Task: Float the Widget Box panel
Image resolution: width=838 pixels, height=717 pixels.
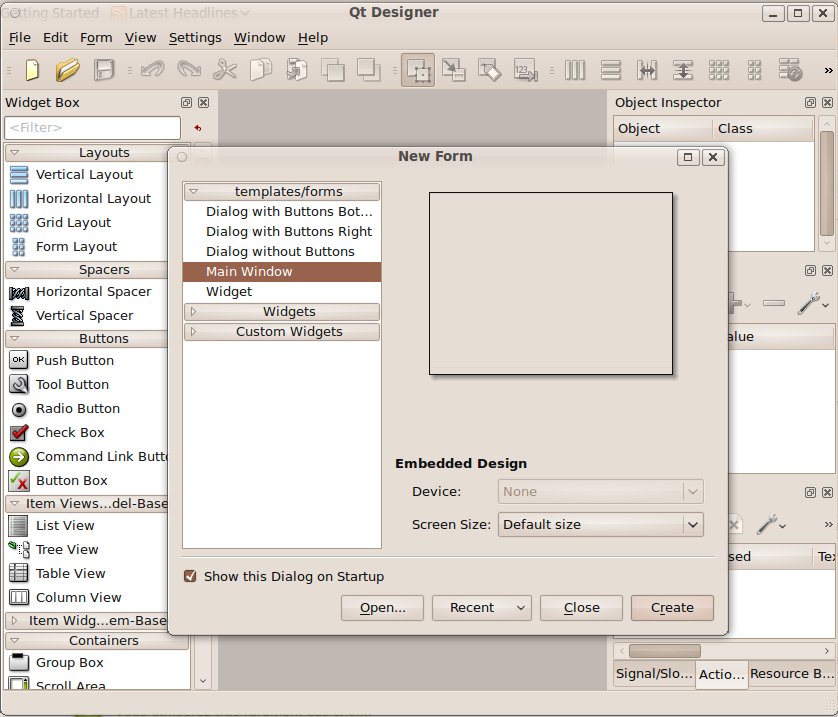Action: [186, 103]
